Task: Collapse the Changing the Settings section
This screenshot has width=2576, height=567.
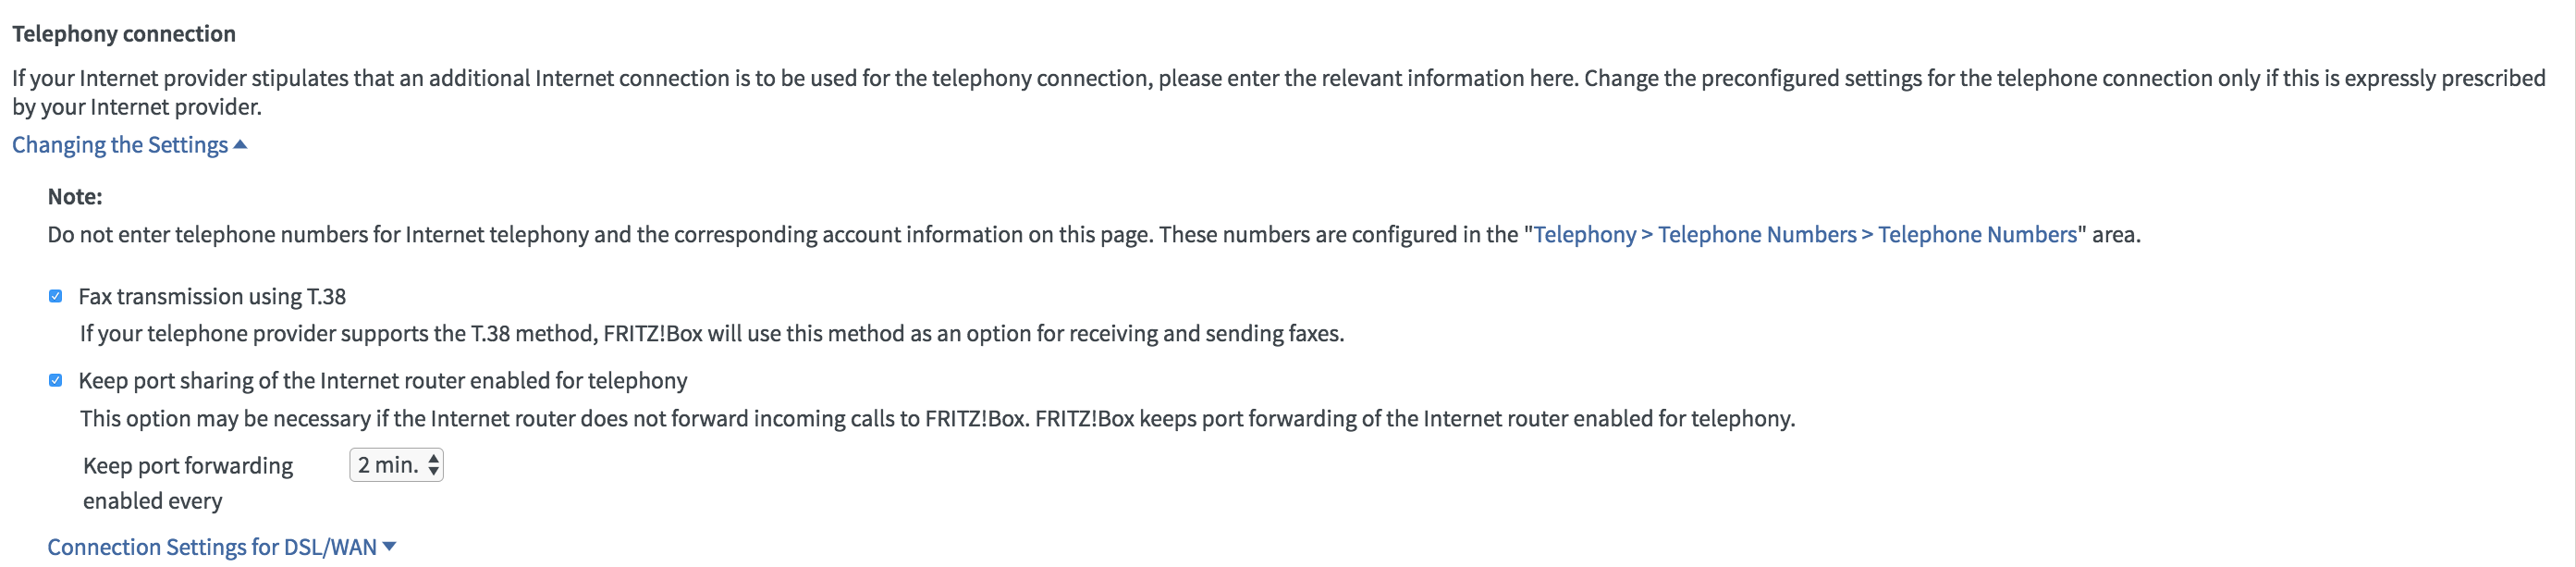Action: 120,145
